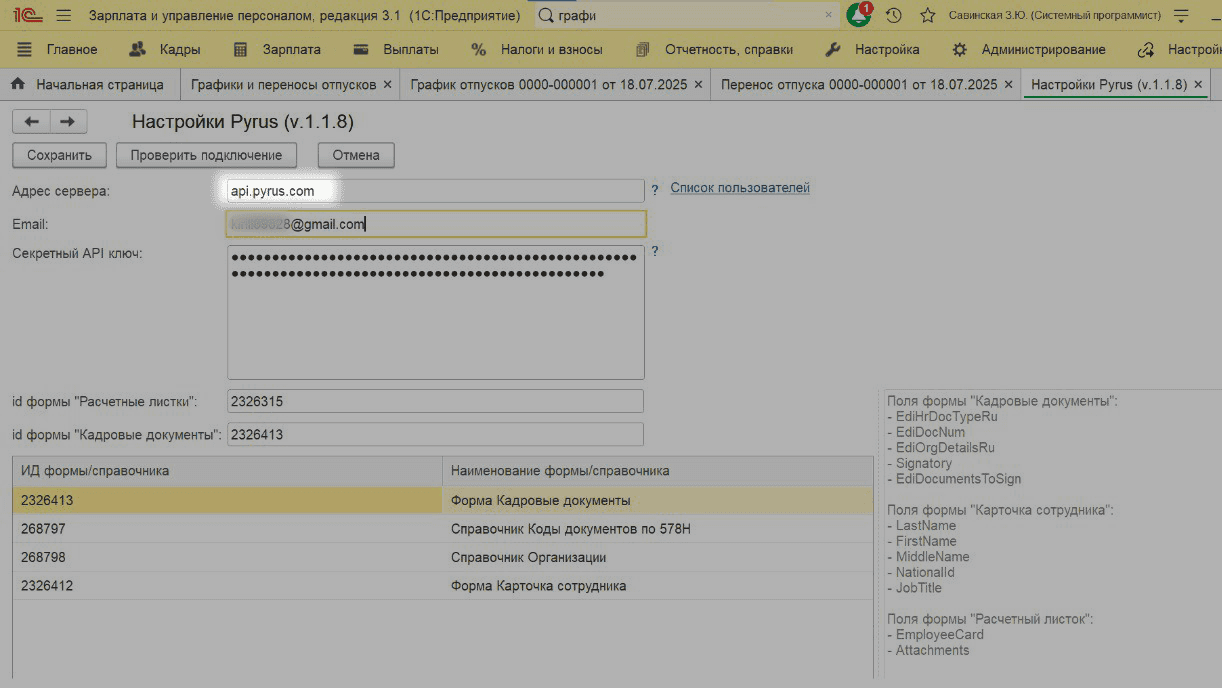Go forward with the right arrow button
Image resolution: width=1222 pixels, height=688 pixels.
[68, 121]
